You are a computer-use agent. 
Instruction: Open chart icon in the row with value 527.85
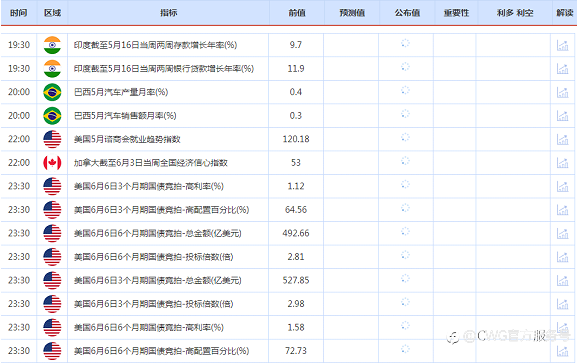[x=562, y=280]
